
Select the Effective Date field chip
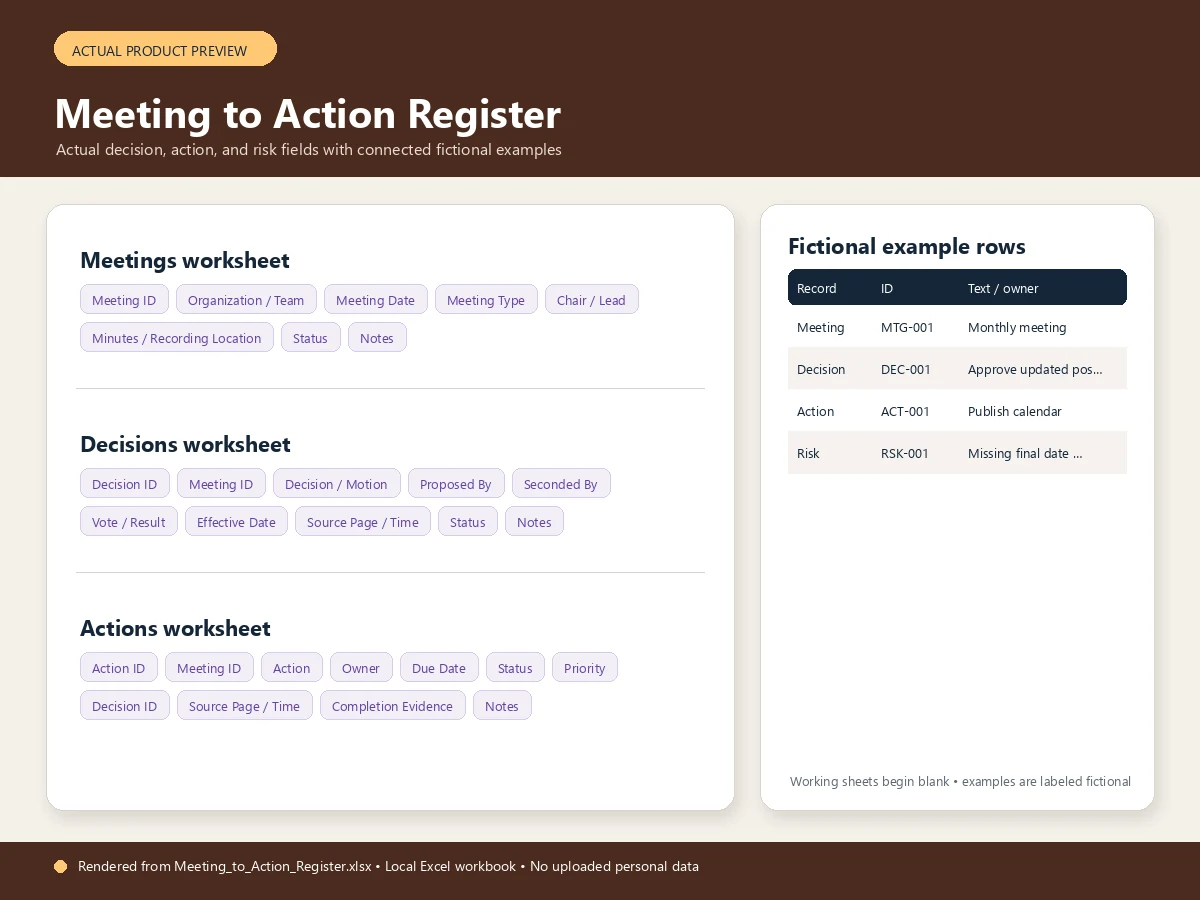(x=236, y=522)
